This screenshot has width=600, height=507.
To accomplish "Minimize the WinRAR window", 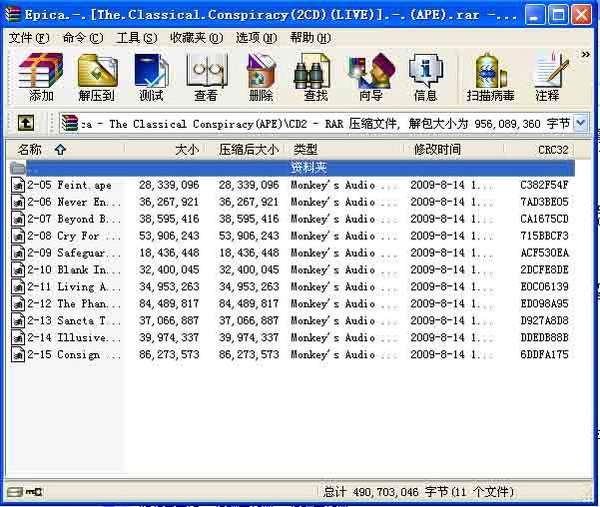I will click(534, 15).
